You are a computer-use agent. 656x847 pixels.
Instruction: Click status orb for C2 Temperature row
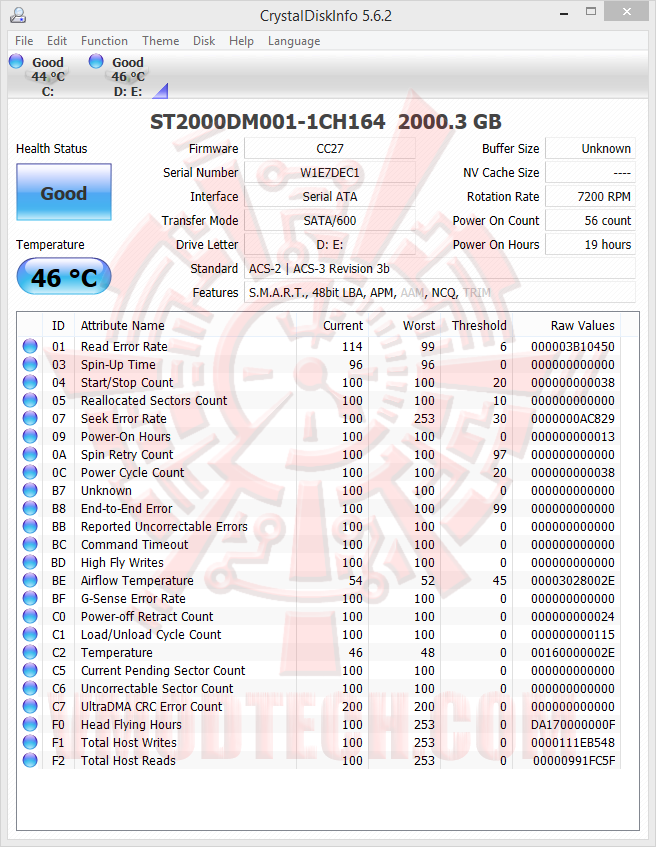tap(30, 653)
